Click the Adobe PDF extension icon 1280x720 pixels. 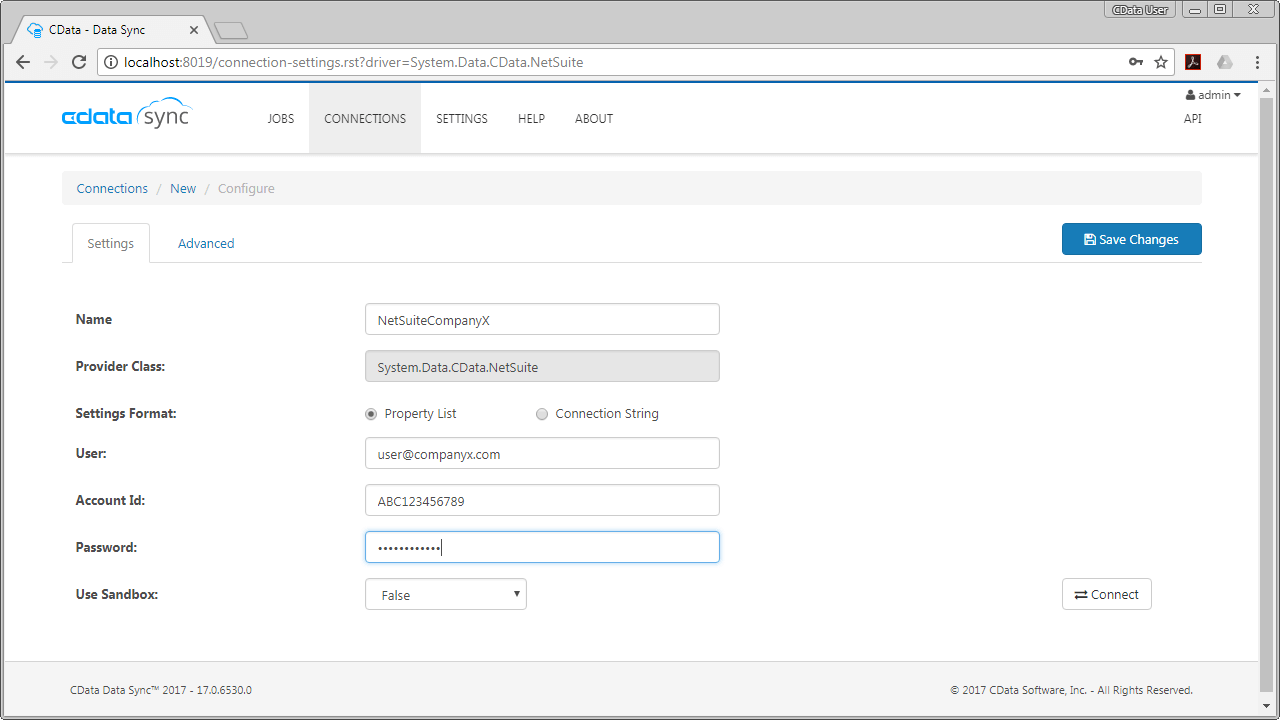pyautogui.click(x=1193, y=62)
